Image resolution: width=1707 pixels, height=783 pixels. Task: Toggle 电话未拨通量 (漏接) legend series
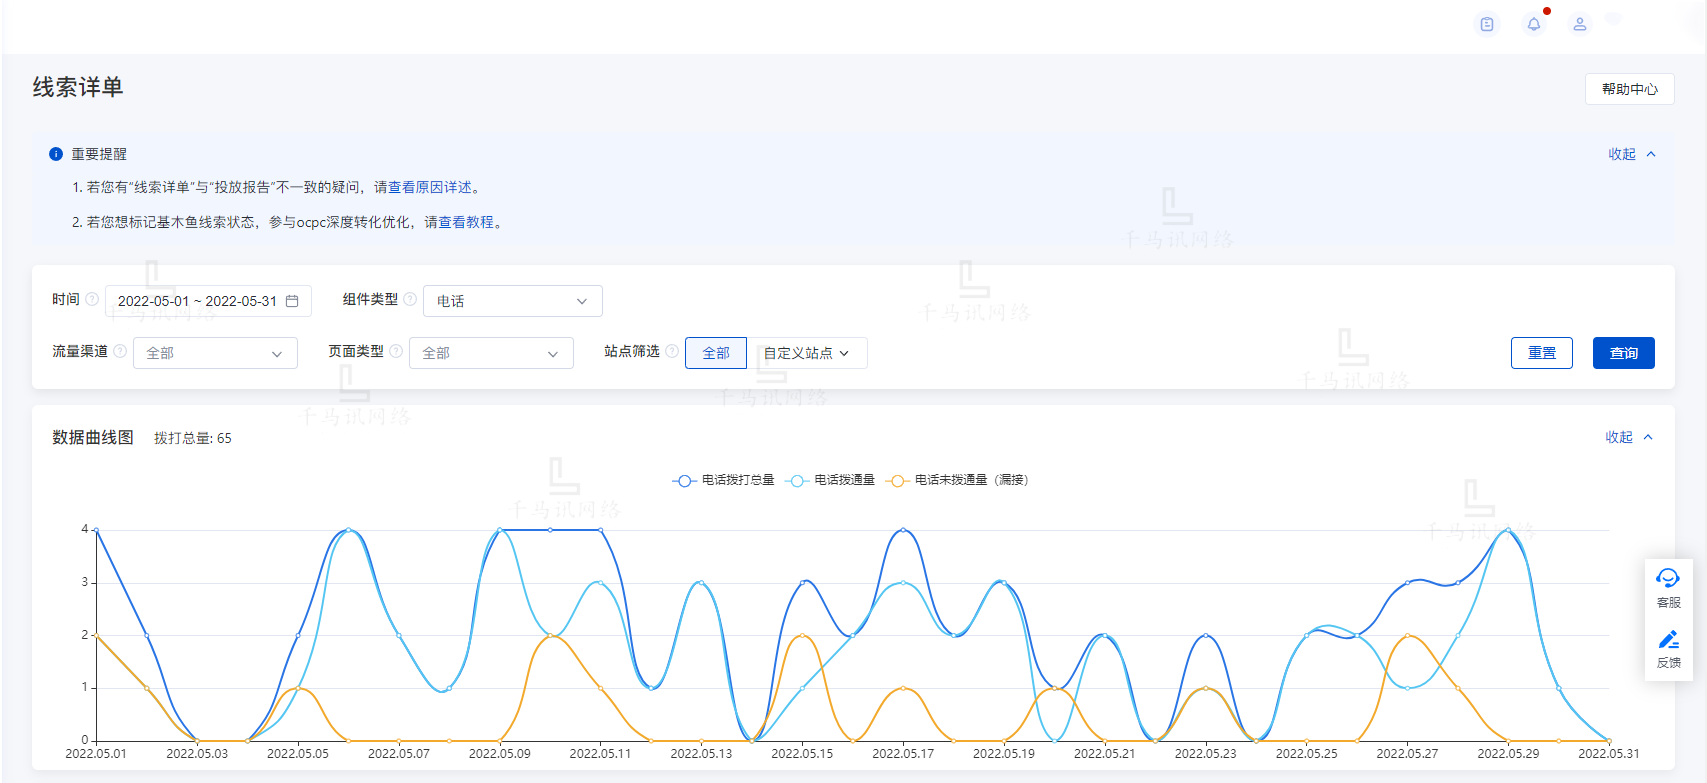click(x=958, y=480)
